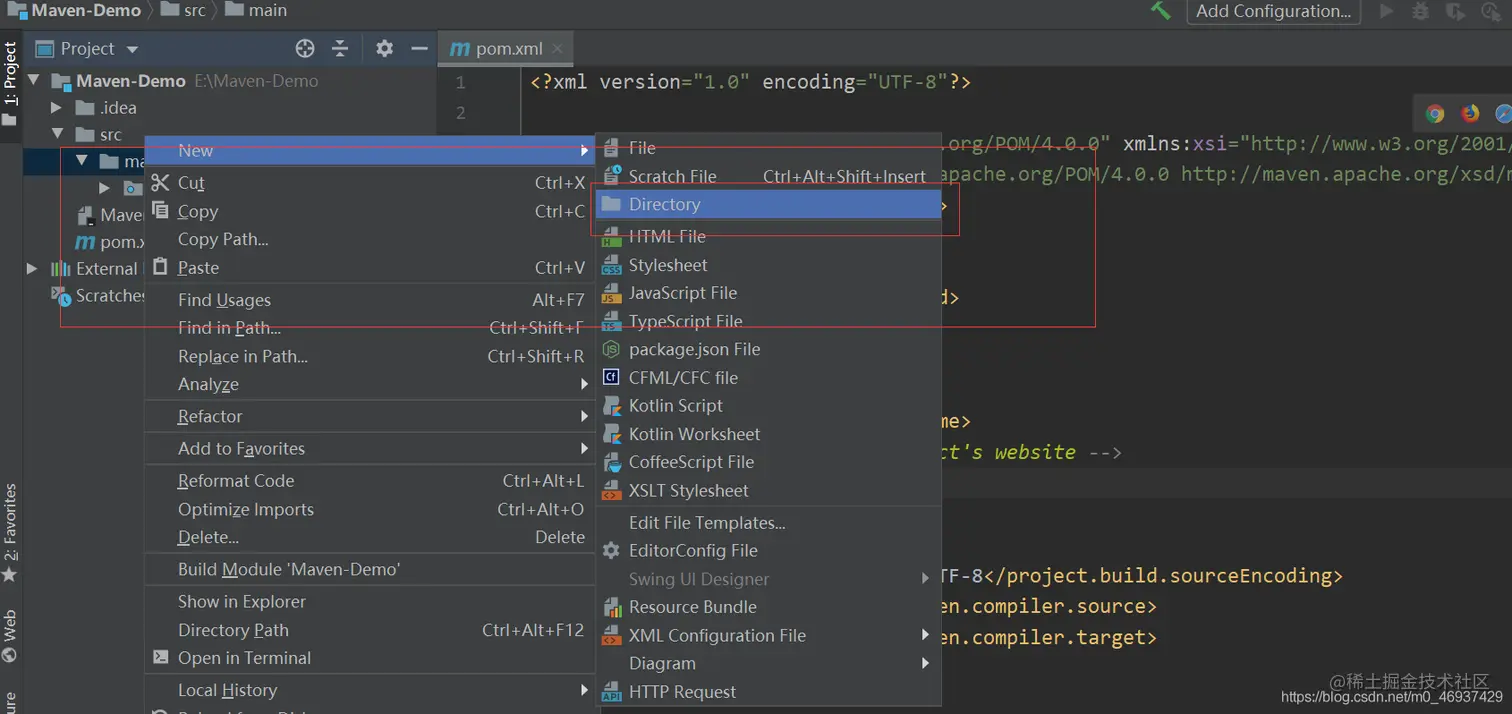This screenshot has height=714, width=1512.
Task: Create a new Scratch File
Action: (x=768, y=176)
